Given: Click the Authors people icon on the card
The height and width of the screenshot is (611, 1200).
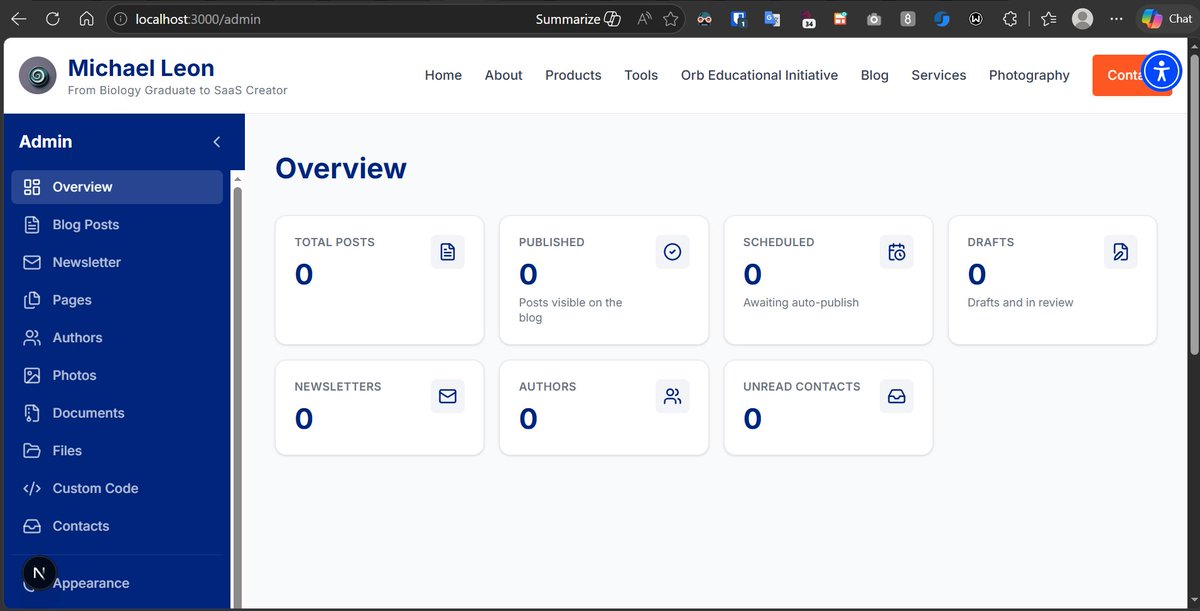Looking at the screenshot, I should (x=672, y=396).
